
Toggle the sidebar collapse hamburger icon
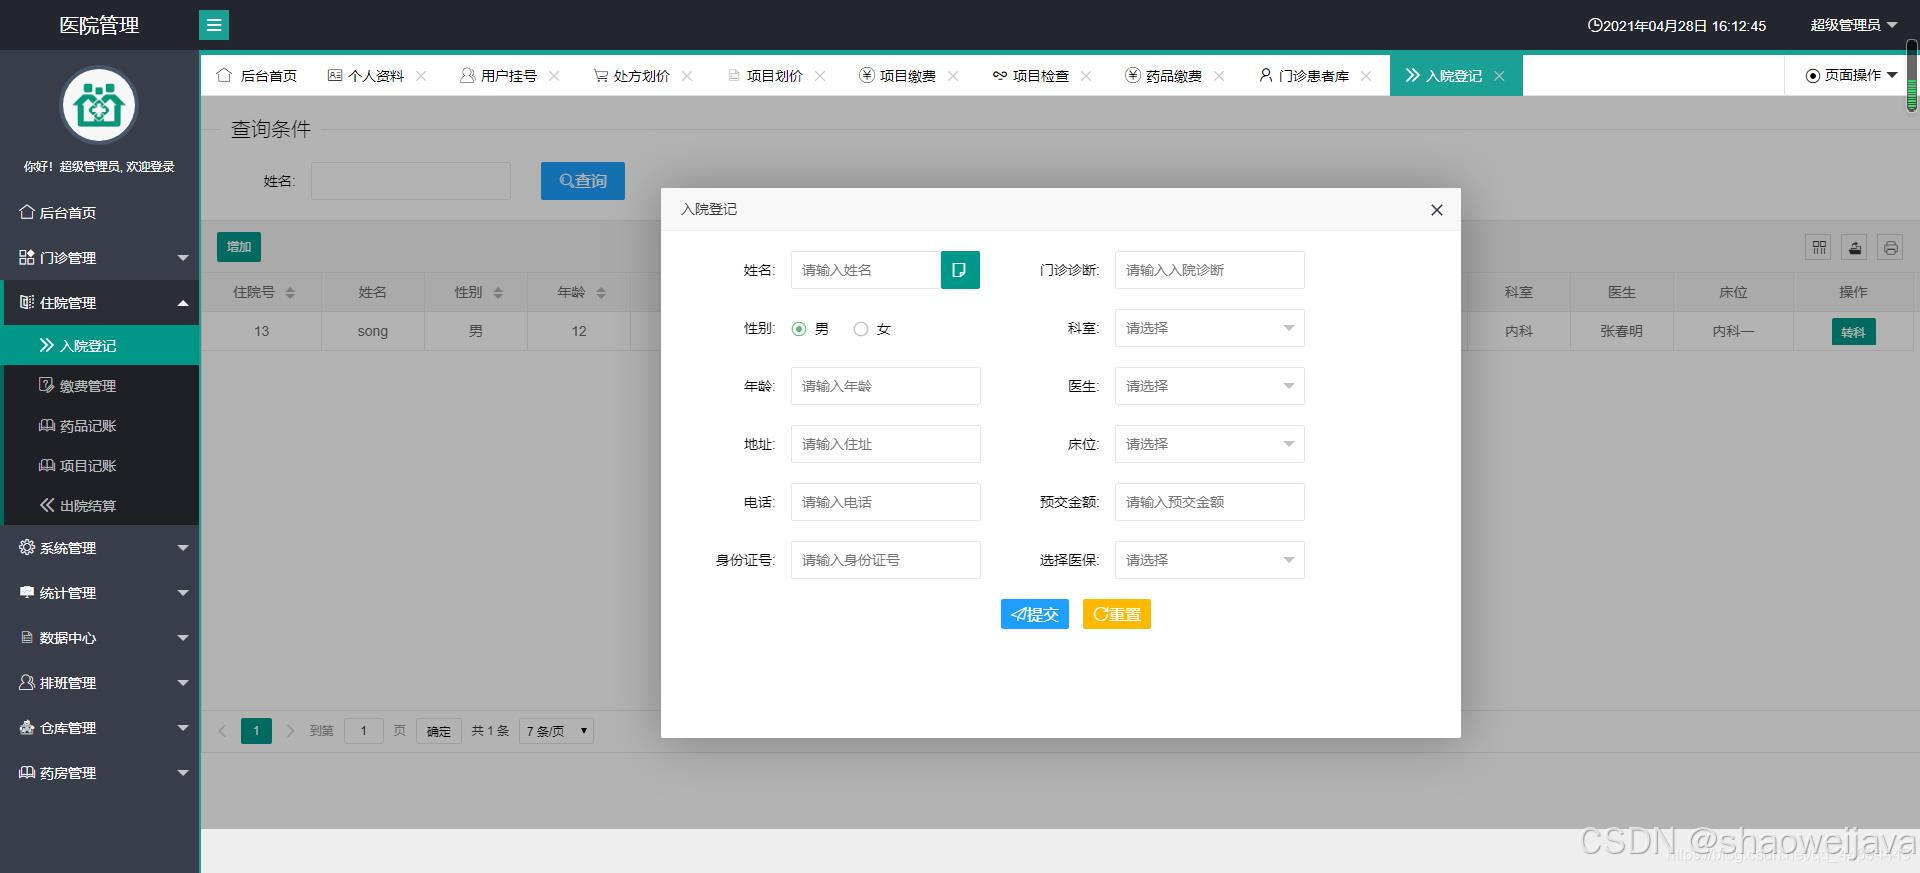click(x=214, y=25)
